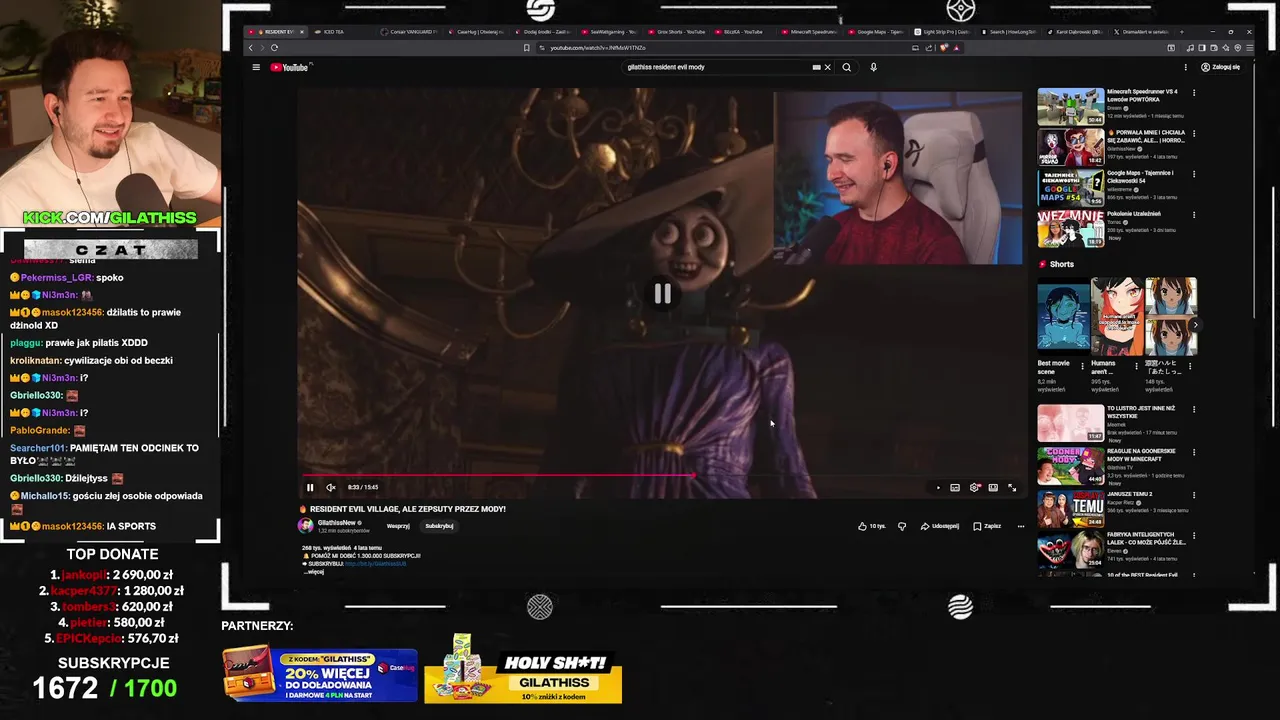Viewport: 1280px width, 720px height.
Task: Open a new browser tab with plus
Action: pos(1182,32)
